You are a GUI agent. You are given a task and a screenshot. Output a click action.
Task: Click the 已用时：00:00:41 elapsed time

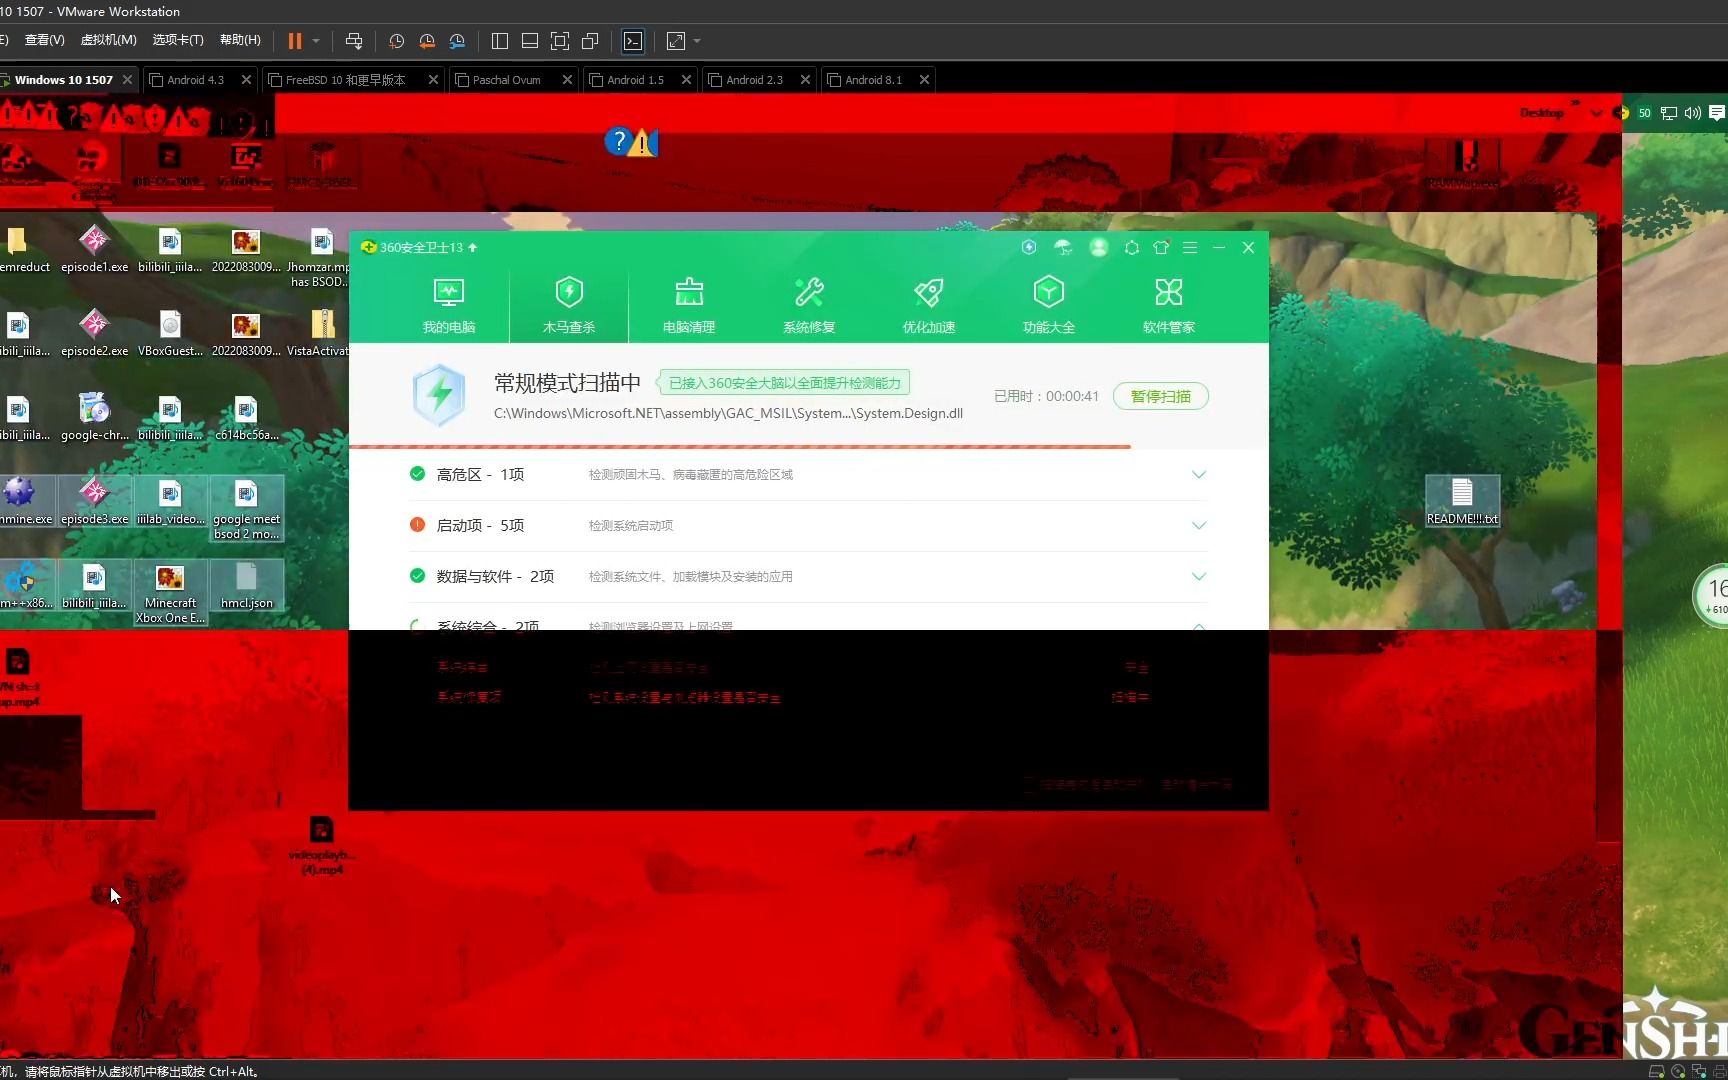point(1046,396)
